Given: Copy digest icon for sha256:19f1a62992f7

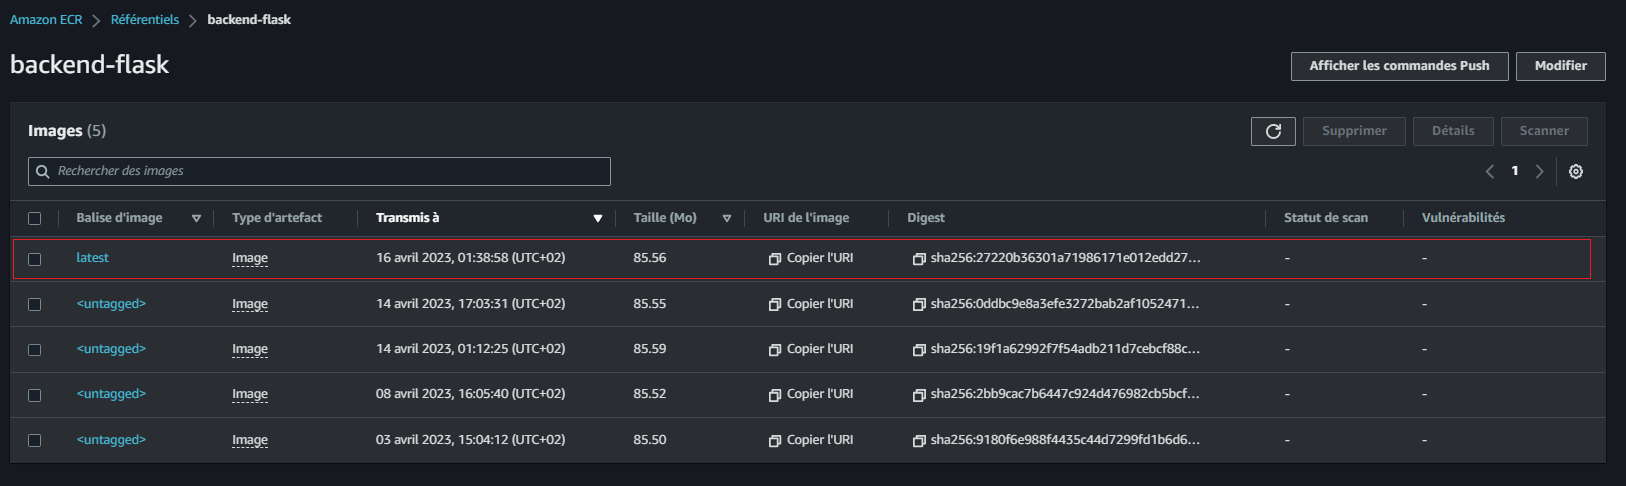Looking at the screenshot, I should pos(919,350).
